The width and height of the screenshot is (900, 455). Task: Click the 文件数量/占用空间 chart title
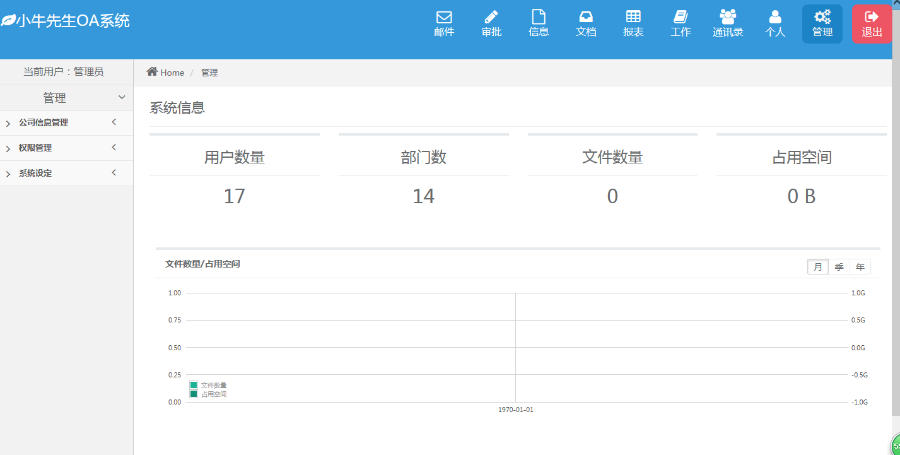point(203,264)
